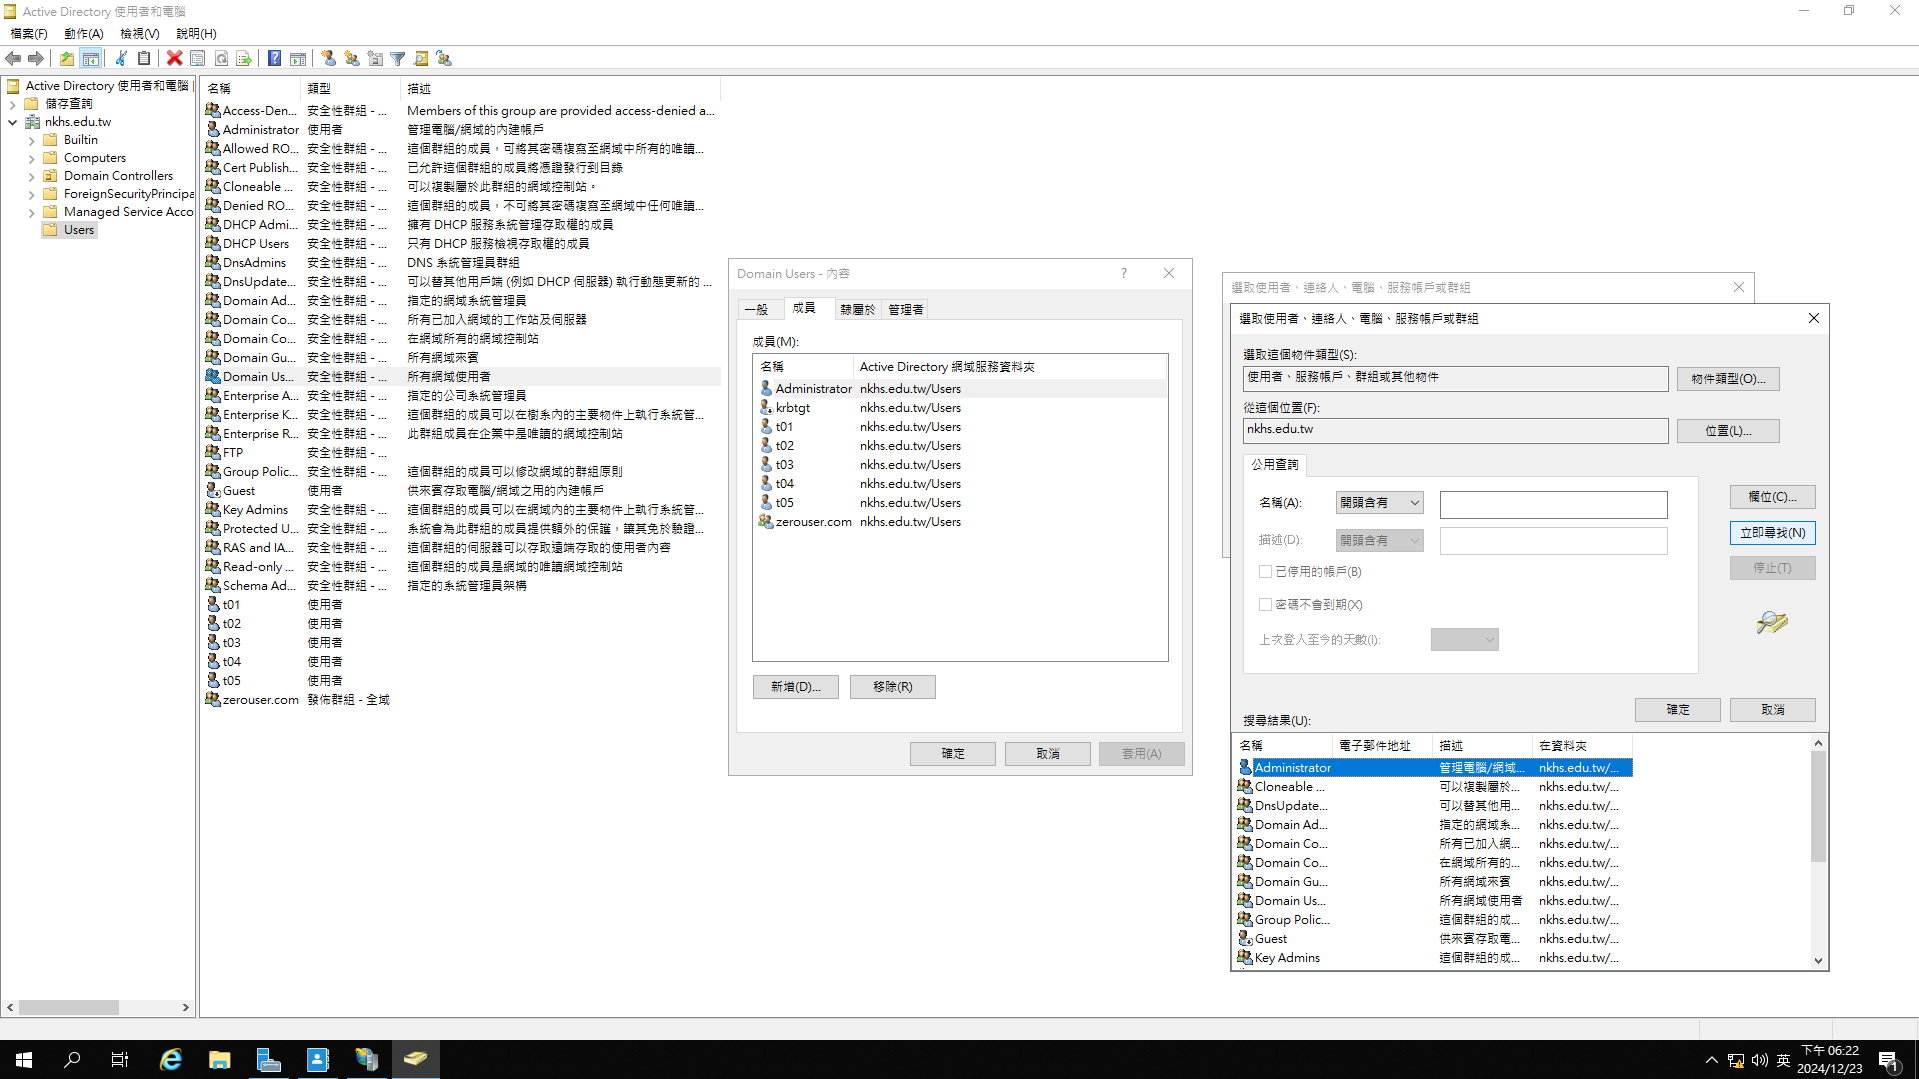Expand the 儲存查詢 tree node arrow
1919x1079 pixels.
[13, 104]
